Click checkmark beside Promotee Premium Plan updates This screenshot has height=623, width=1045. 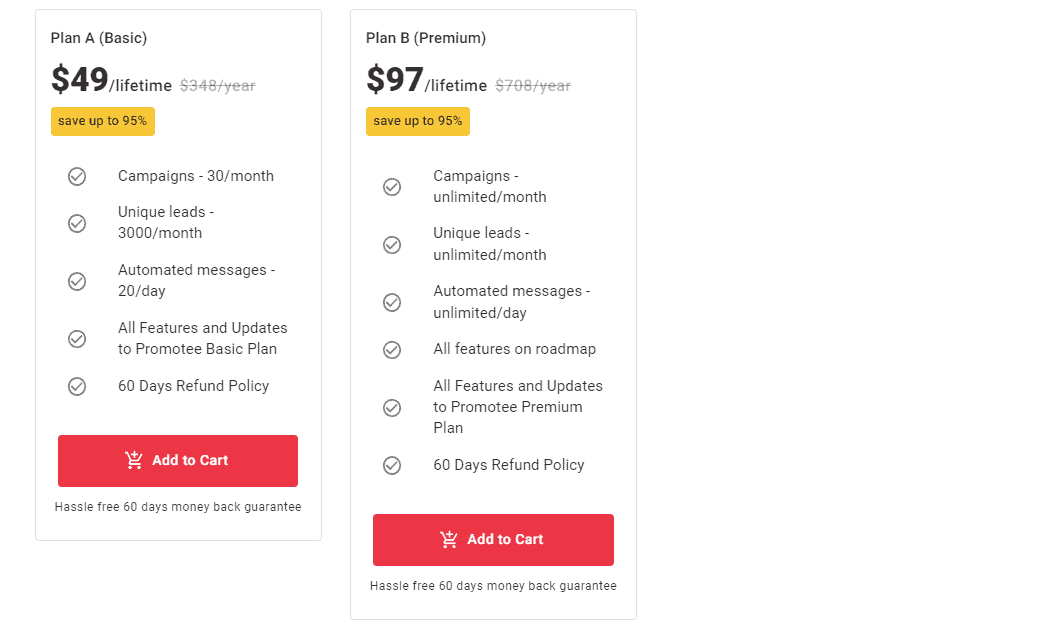click(392, 407)
